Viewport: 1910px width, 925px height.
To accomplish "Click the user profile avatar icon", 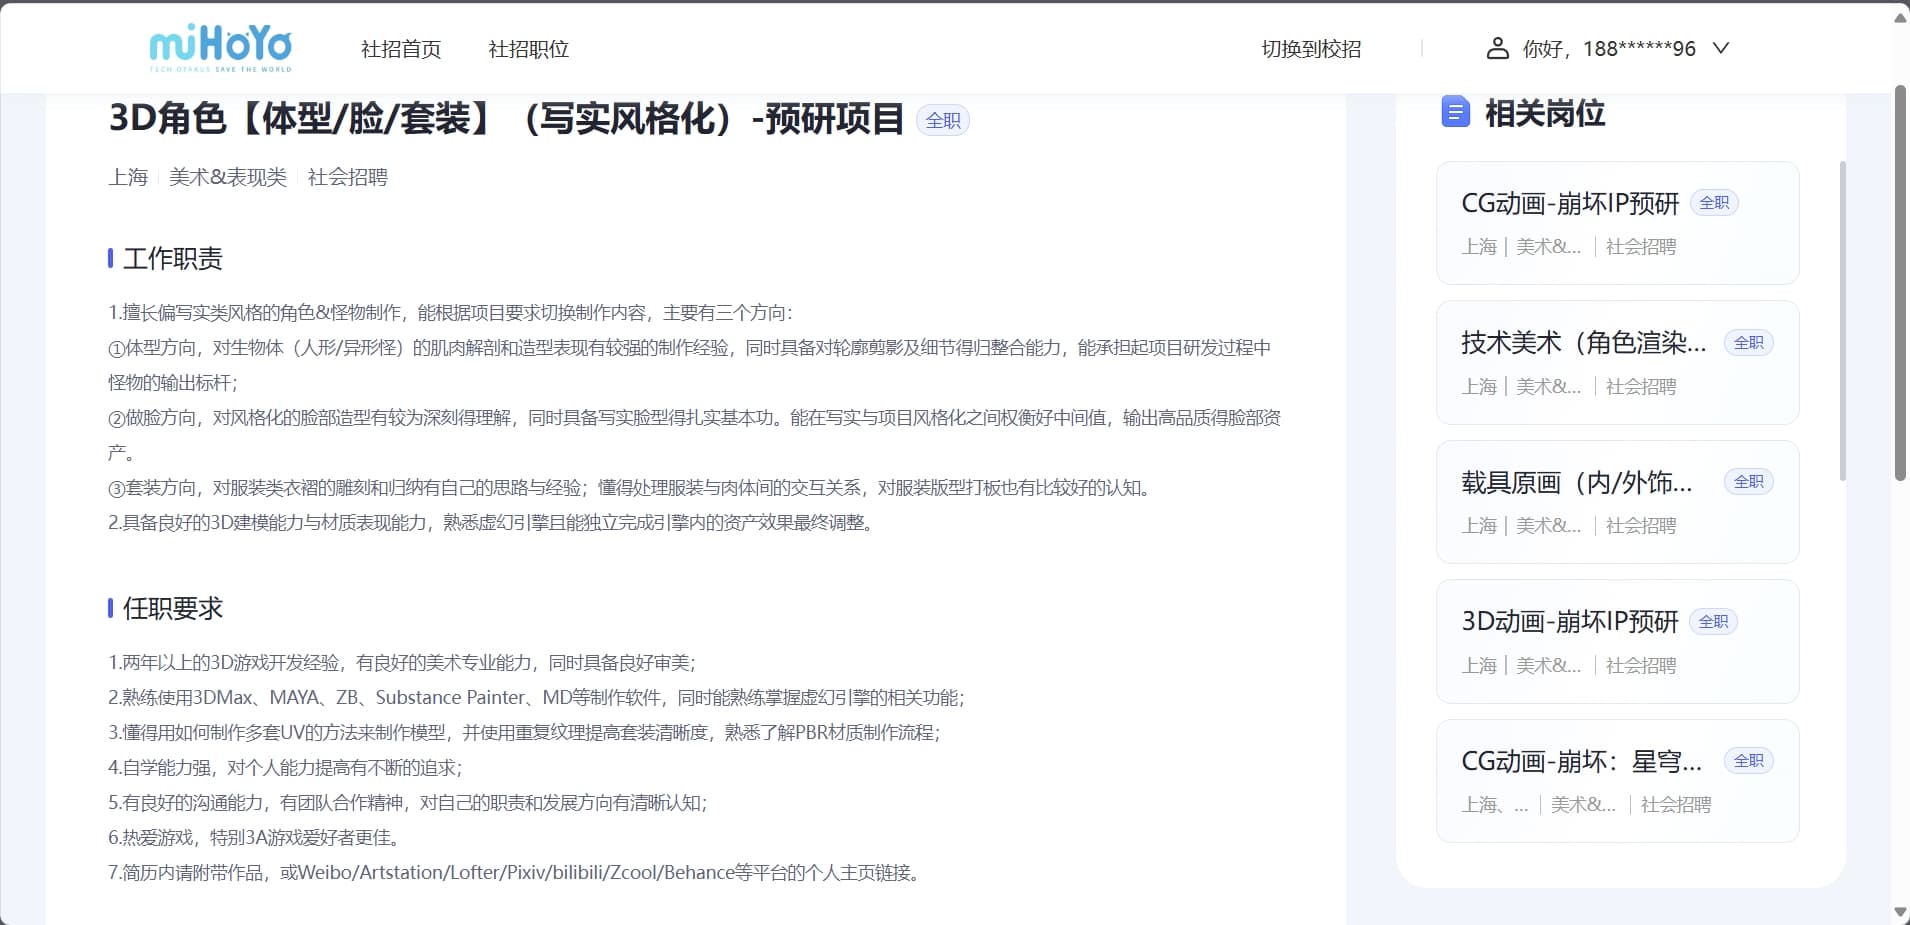I will pos(1497,48).
